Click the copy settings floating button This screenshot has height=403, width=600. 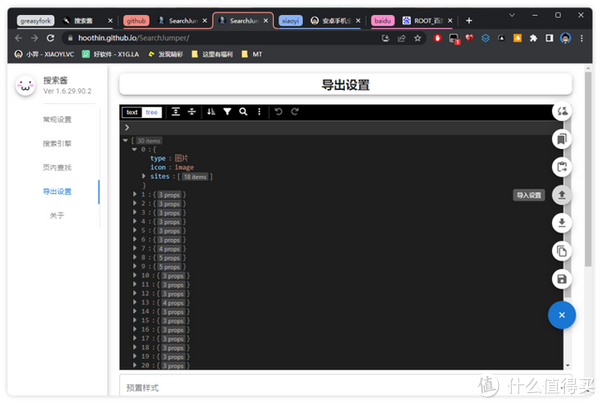(x=561, y=251)
